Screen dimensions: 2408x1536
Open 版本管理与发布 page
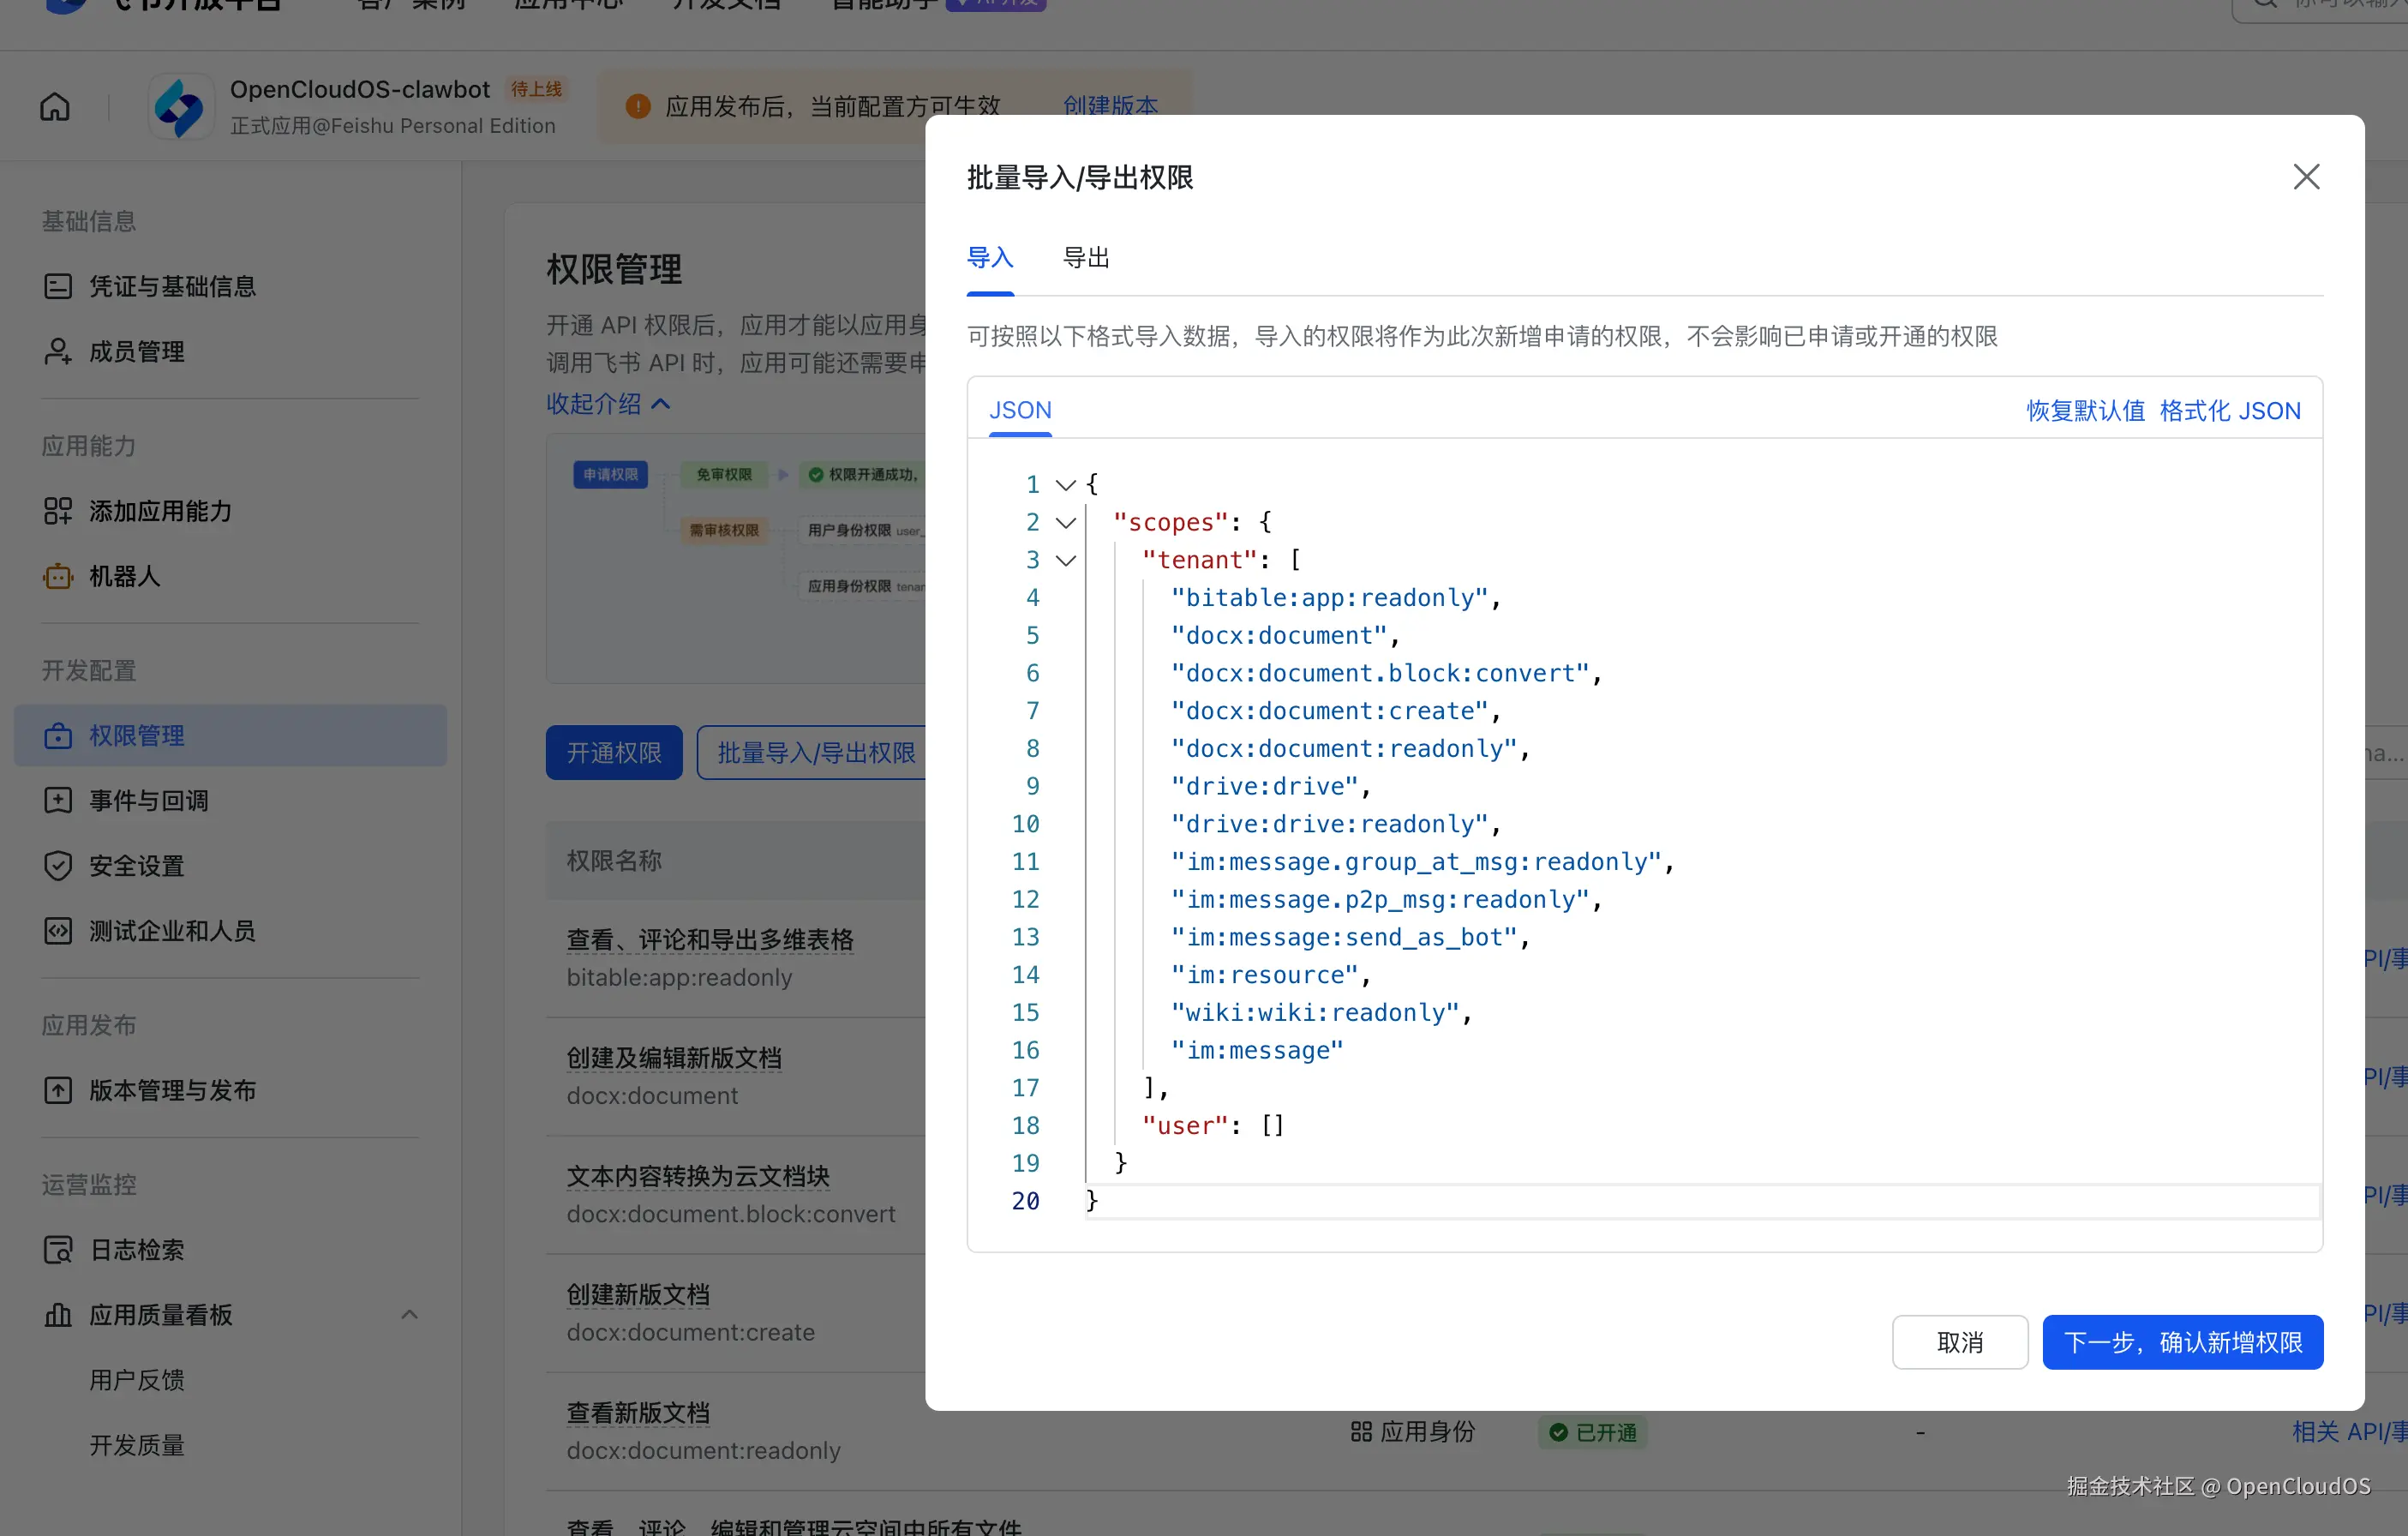[172, 1089]
